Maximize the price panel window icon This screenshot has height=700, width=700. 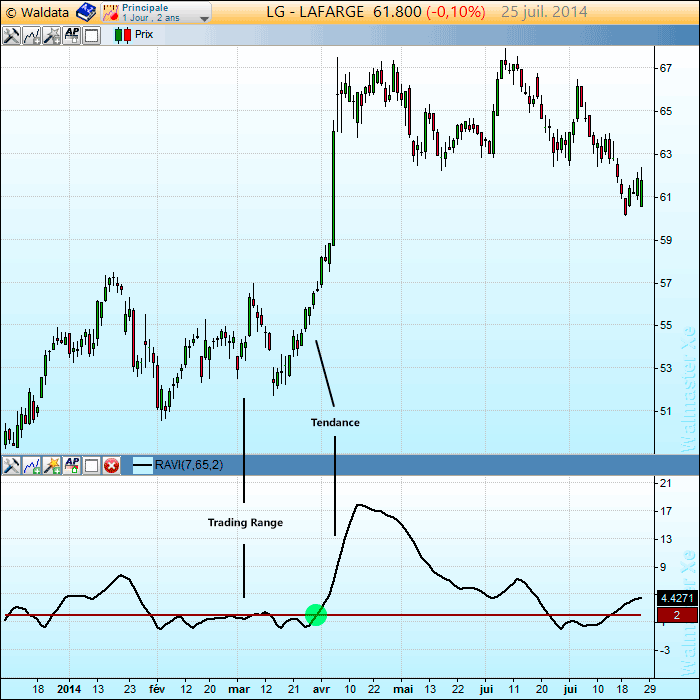click(92, 35)
